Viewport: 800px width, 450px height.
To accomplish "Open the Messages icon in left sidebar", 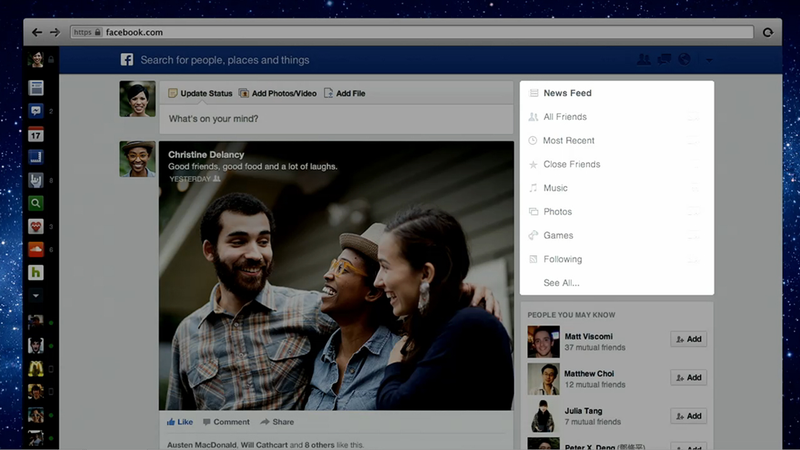I will point(36,111).
